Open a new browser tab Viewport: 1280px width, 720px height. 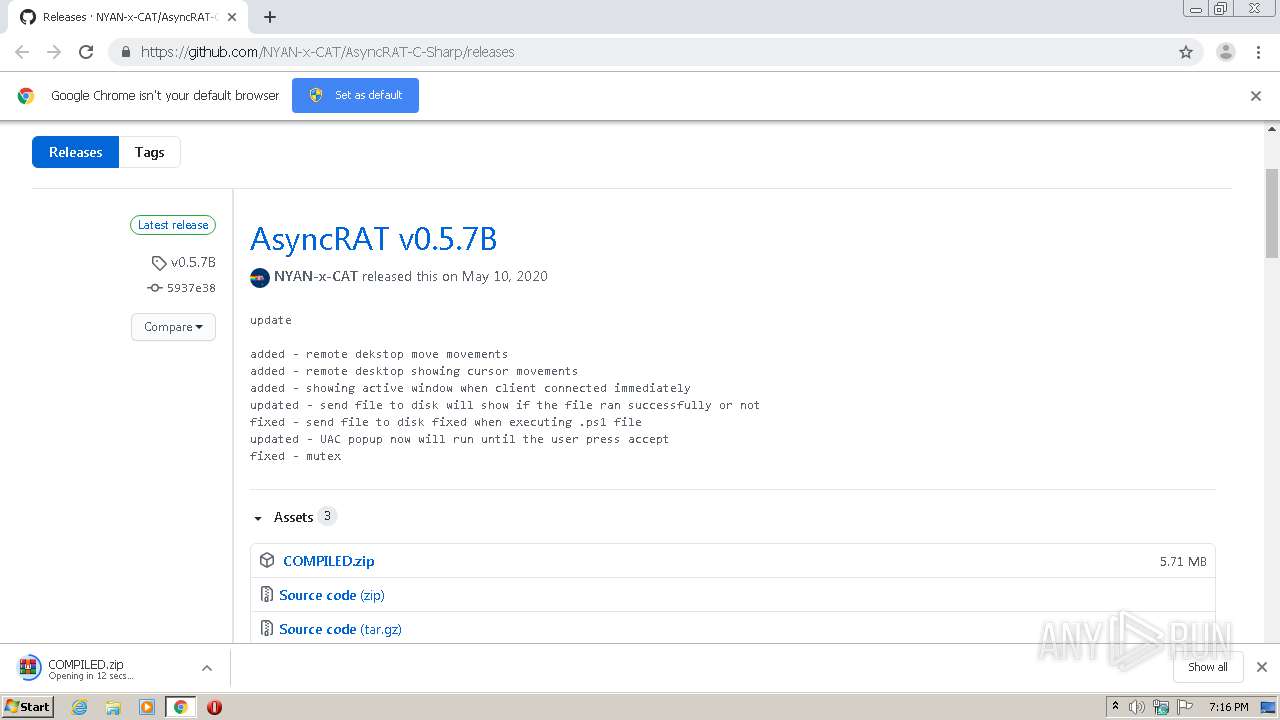269,17
